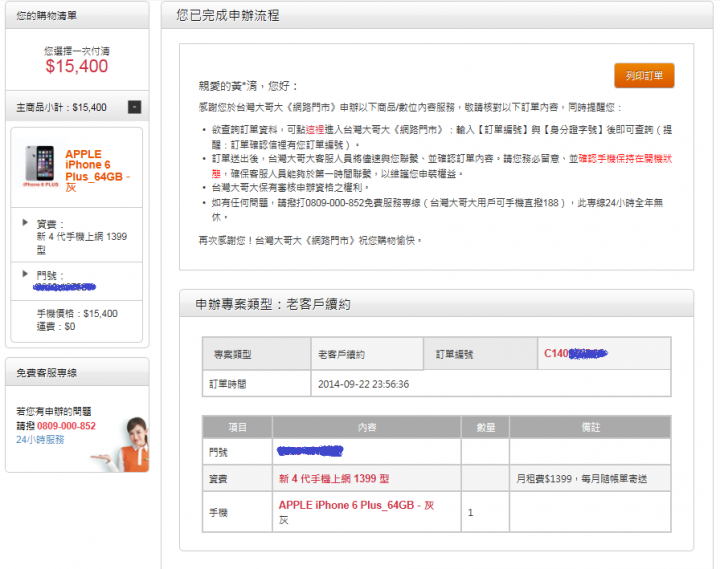
Task: Click the 數量 column header
Action: [x=485, y=427]
